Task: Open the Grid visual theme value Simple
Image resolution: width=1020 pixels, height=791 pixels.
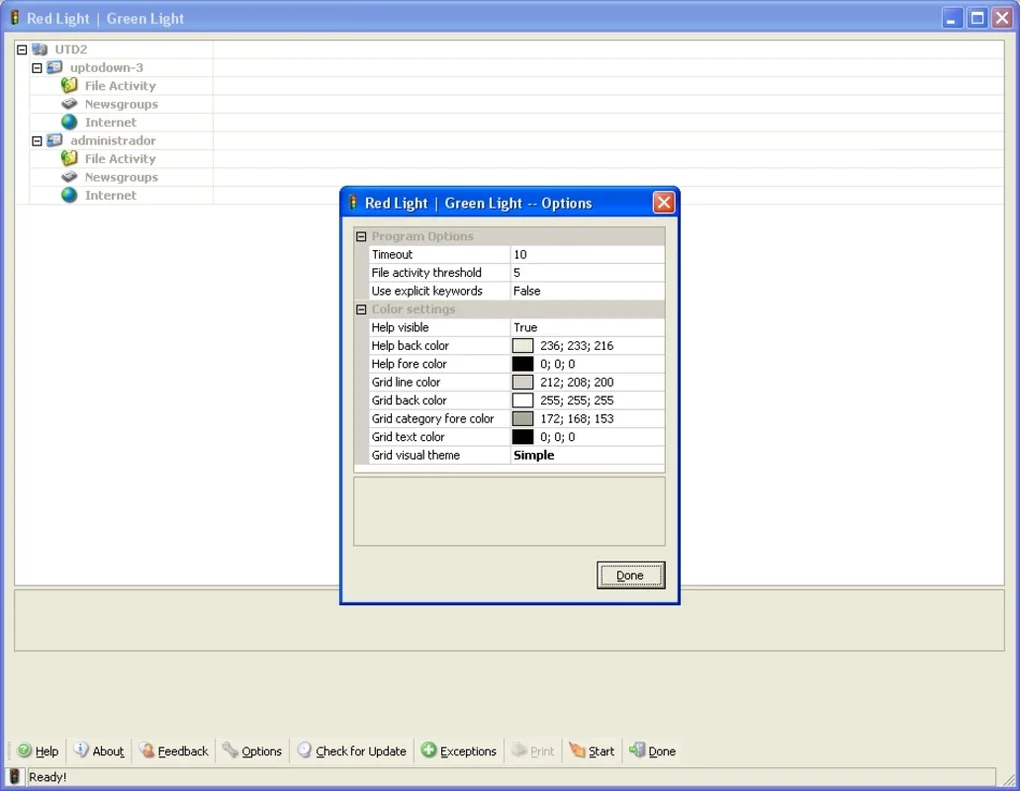Action: [x=587, y=455]
